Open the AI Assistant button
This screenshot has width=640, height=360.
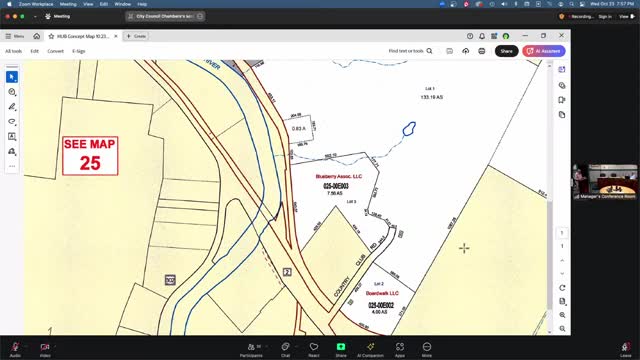(544, 51)
